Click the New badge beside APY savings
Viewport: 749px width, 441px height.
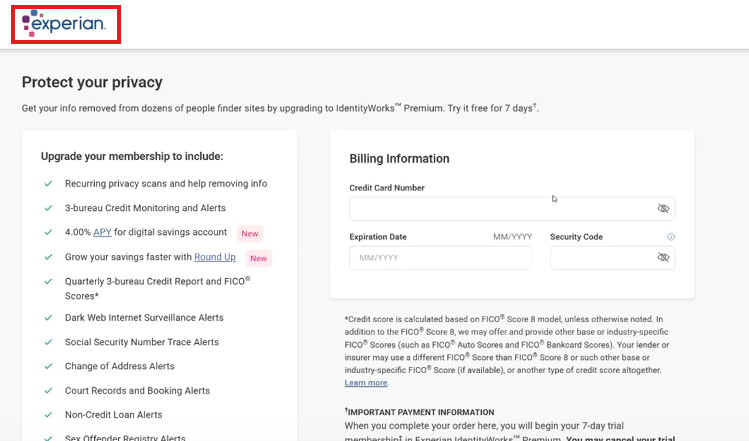[x=250, y=234]
